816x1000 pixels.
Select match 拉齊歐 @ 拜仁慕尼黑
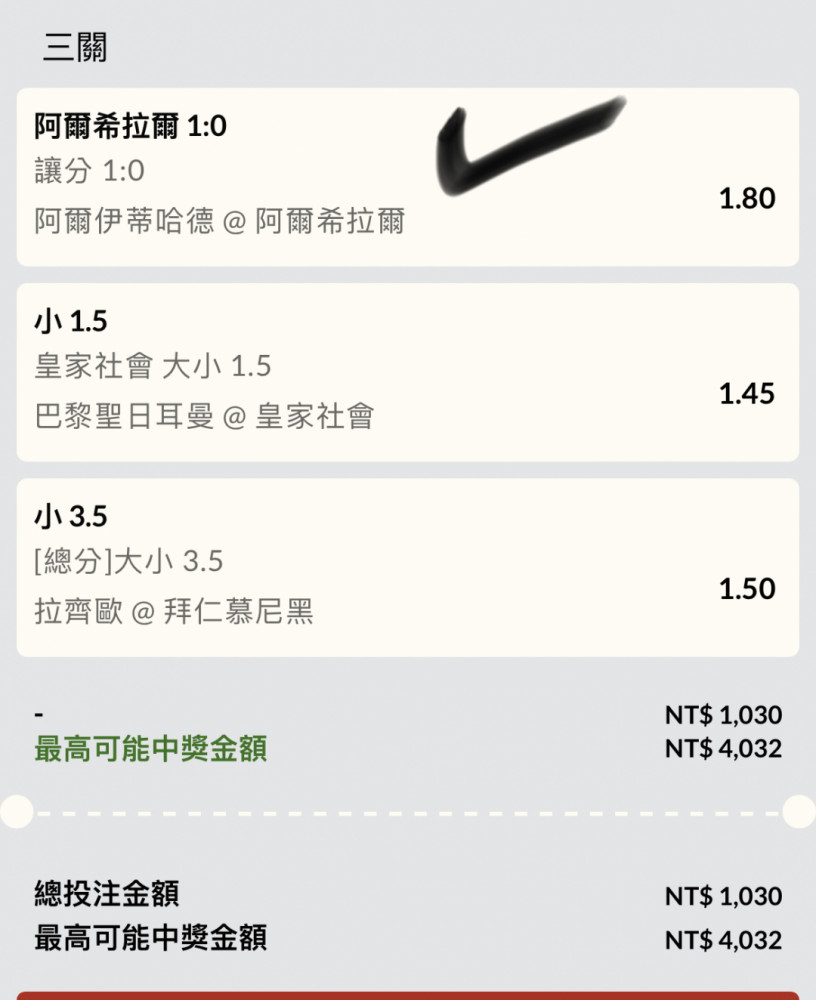click(174, 611)
